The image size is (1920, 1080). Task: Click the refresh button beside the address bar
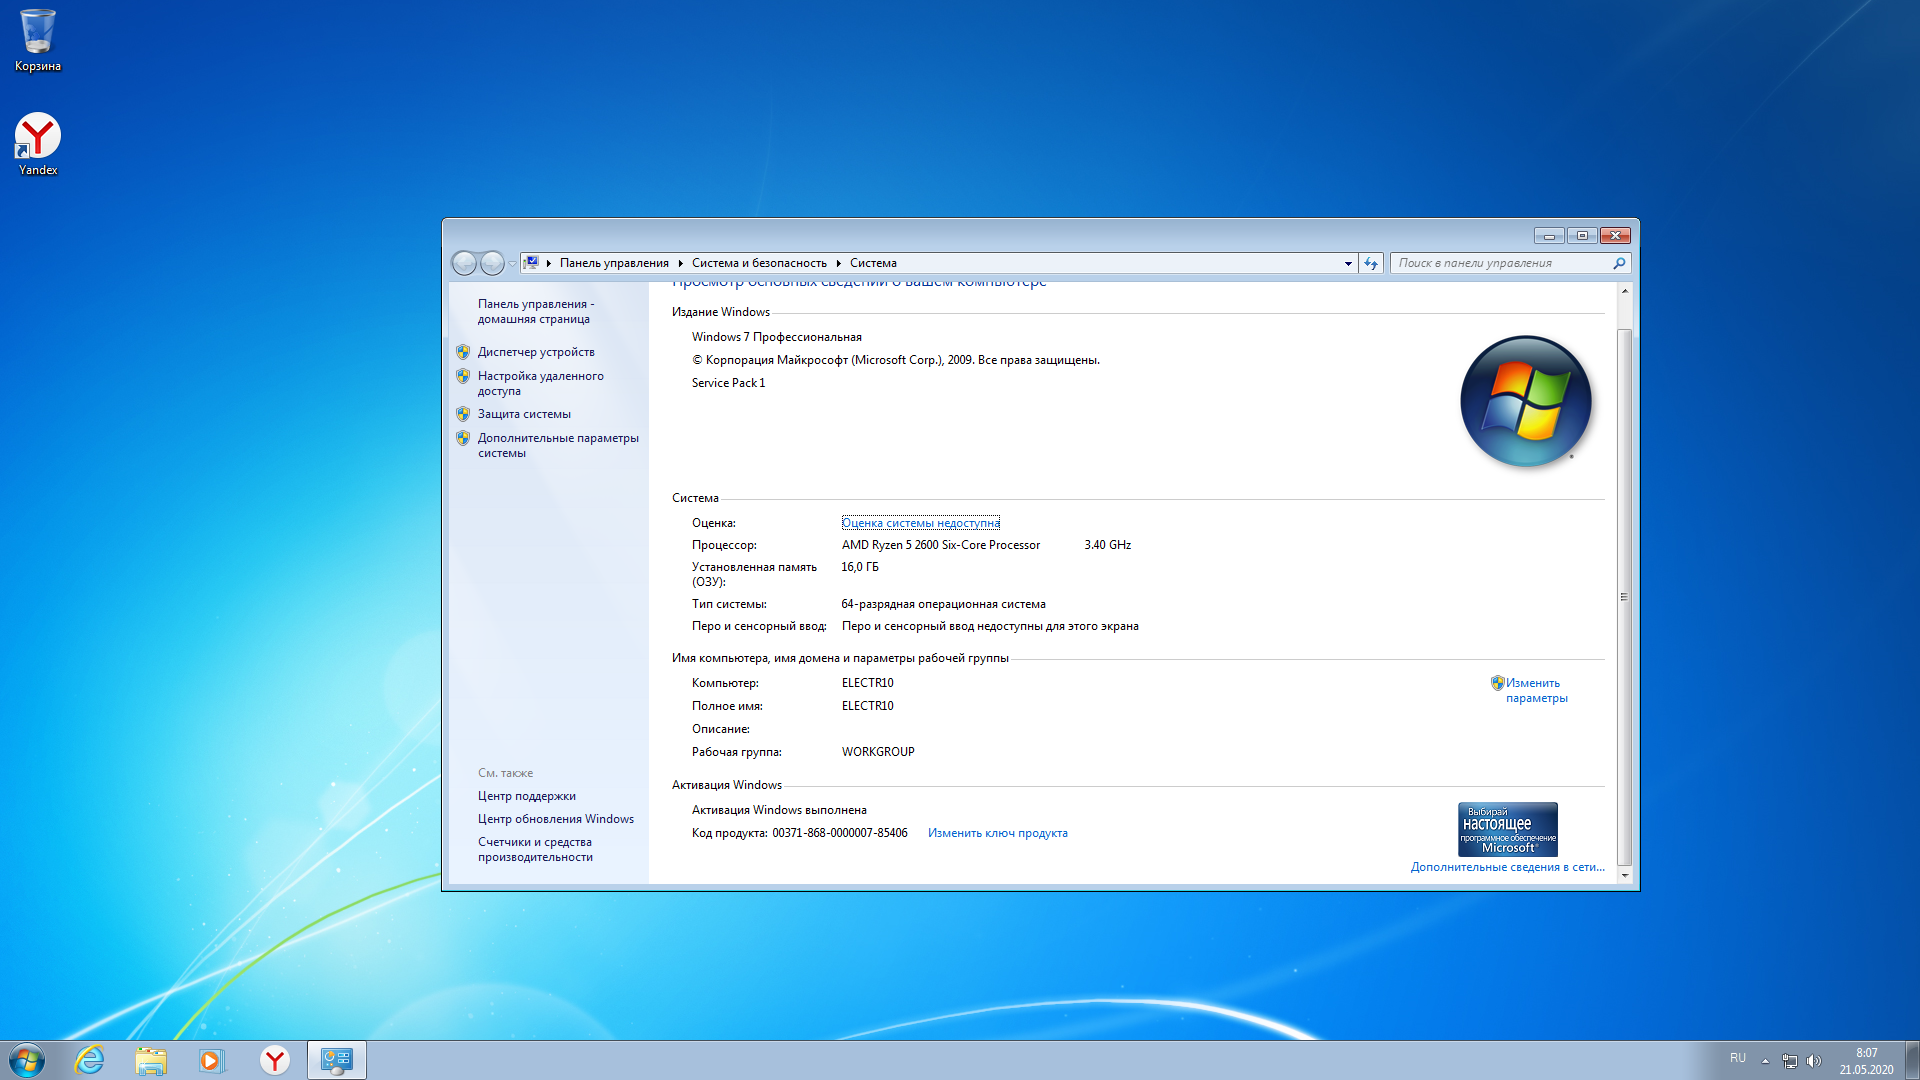1371,263
